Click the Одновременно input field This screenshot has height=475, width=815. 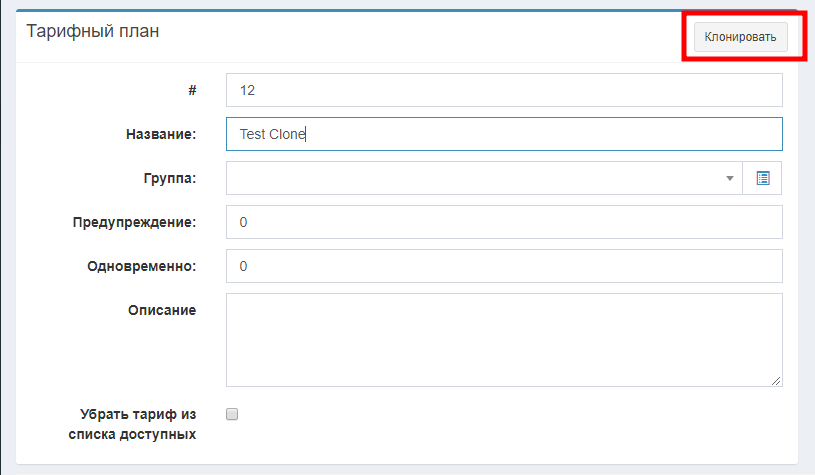504,266
